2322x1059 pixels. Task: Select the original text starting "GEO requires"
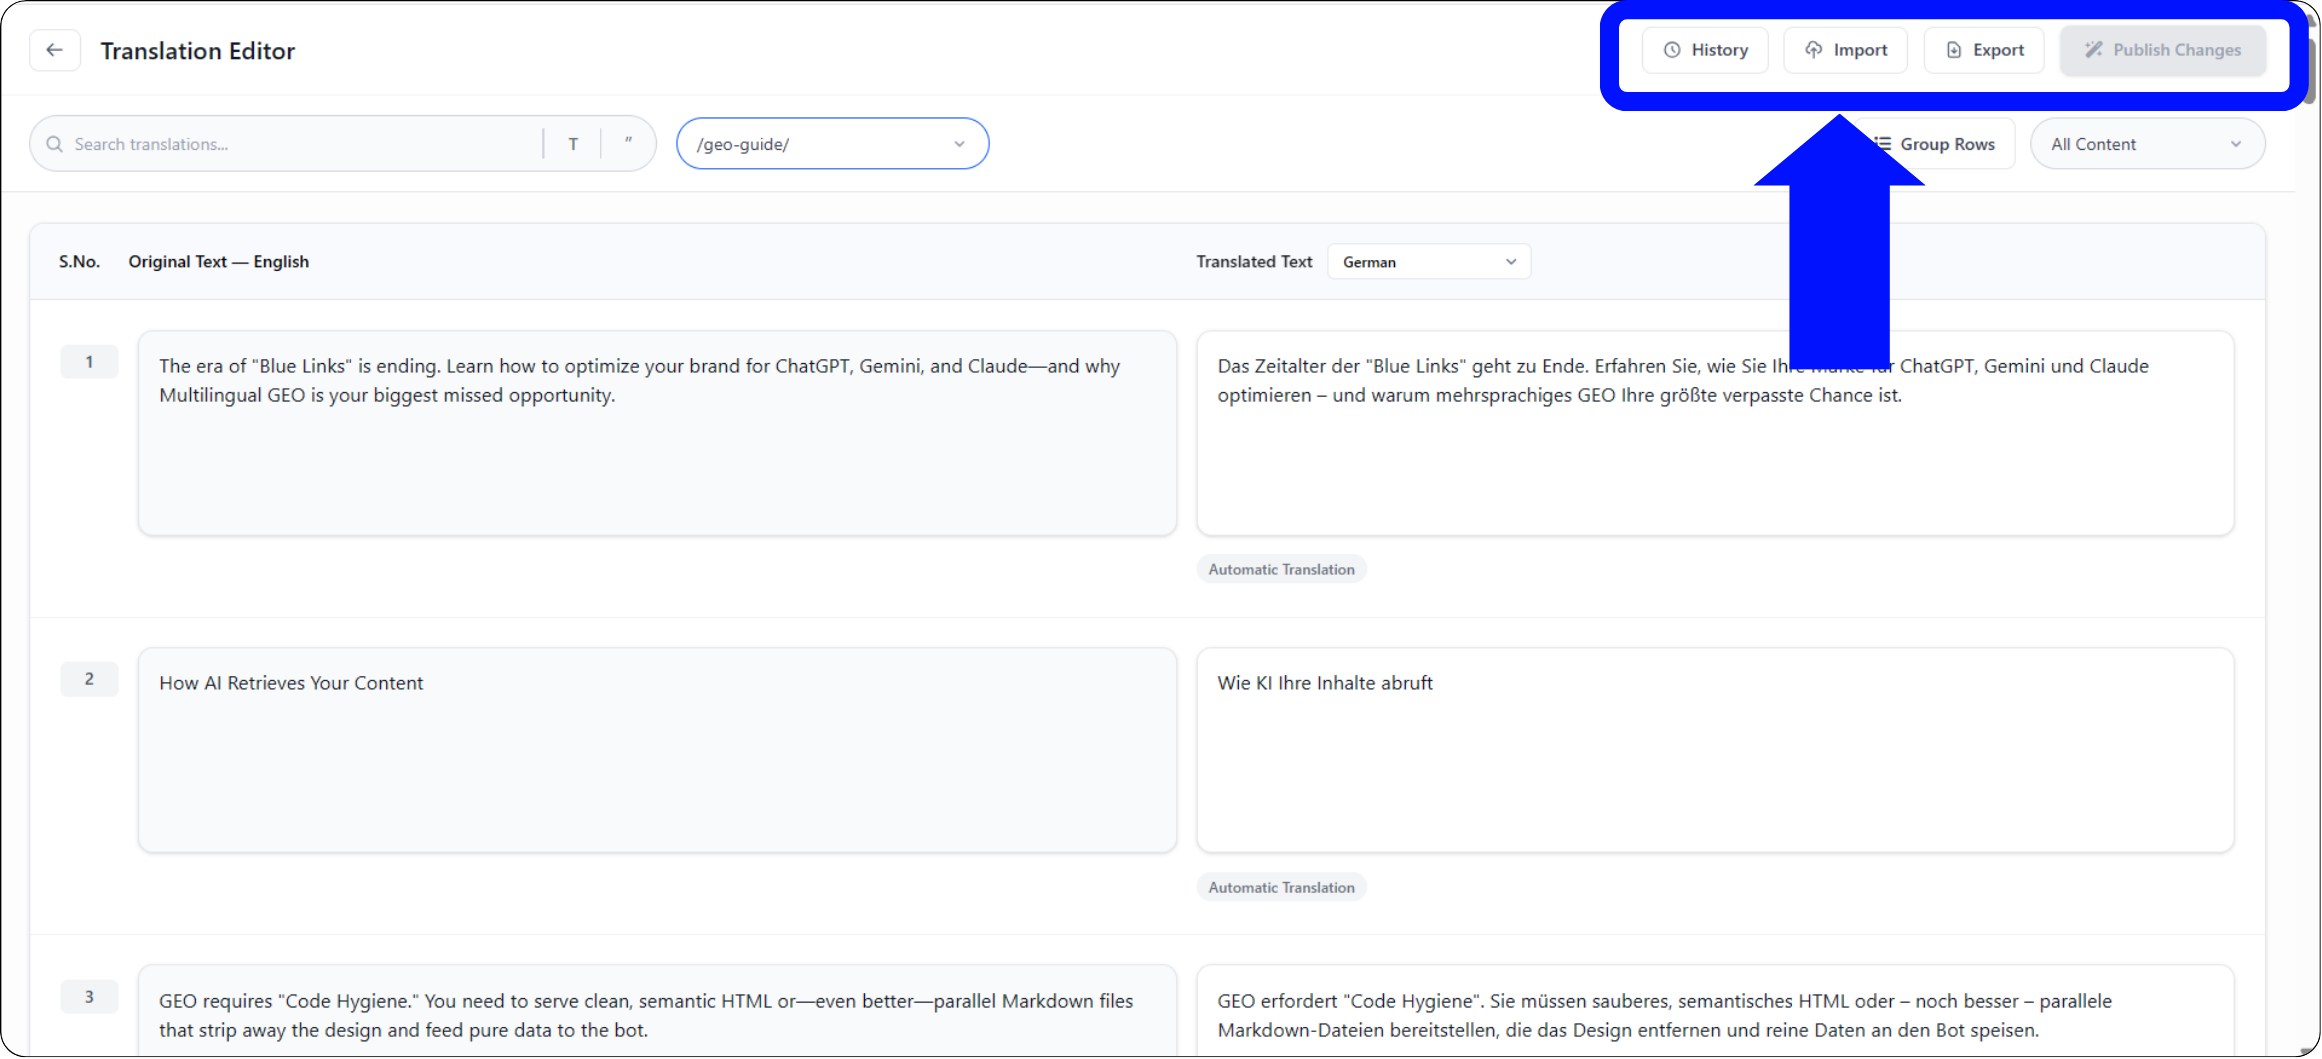click(657, 1011)
